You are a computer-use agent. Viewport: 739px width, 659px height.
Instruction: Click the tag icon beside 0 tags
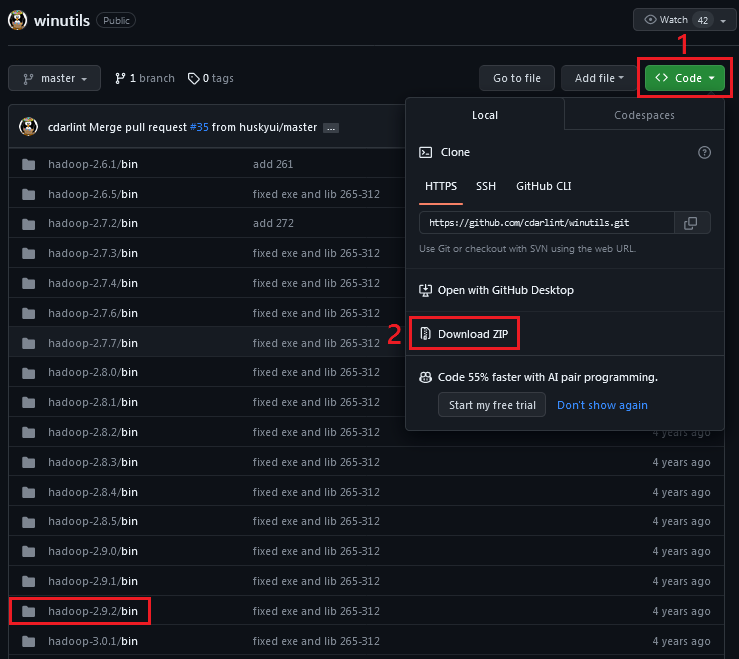click(193, 78)
